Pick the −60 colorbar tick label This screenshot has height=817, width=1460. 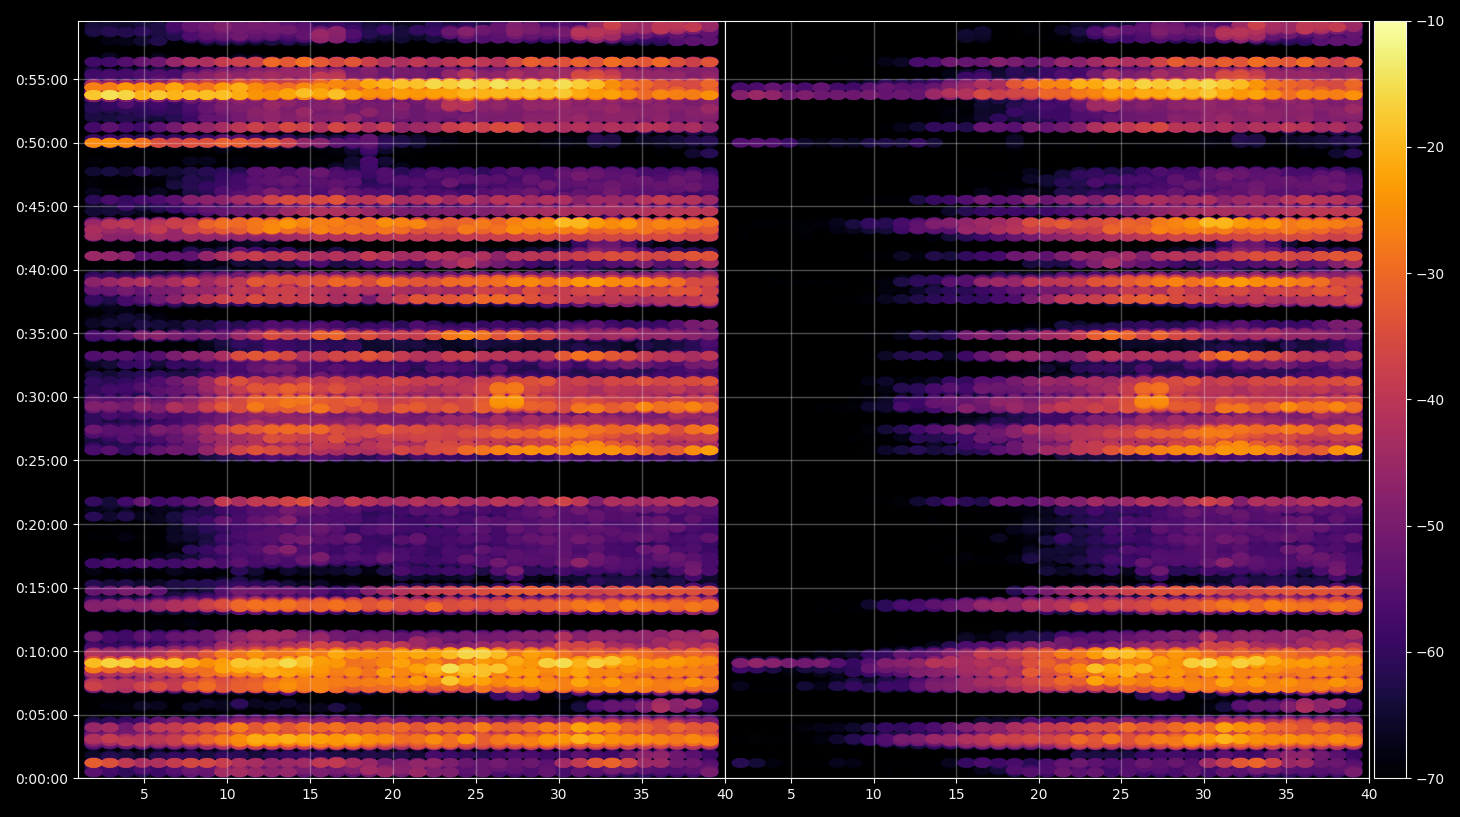[x=1430, y=652]
